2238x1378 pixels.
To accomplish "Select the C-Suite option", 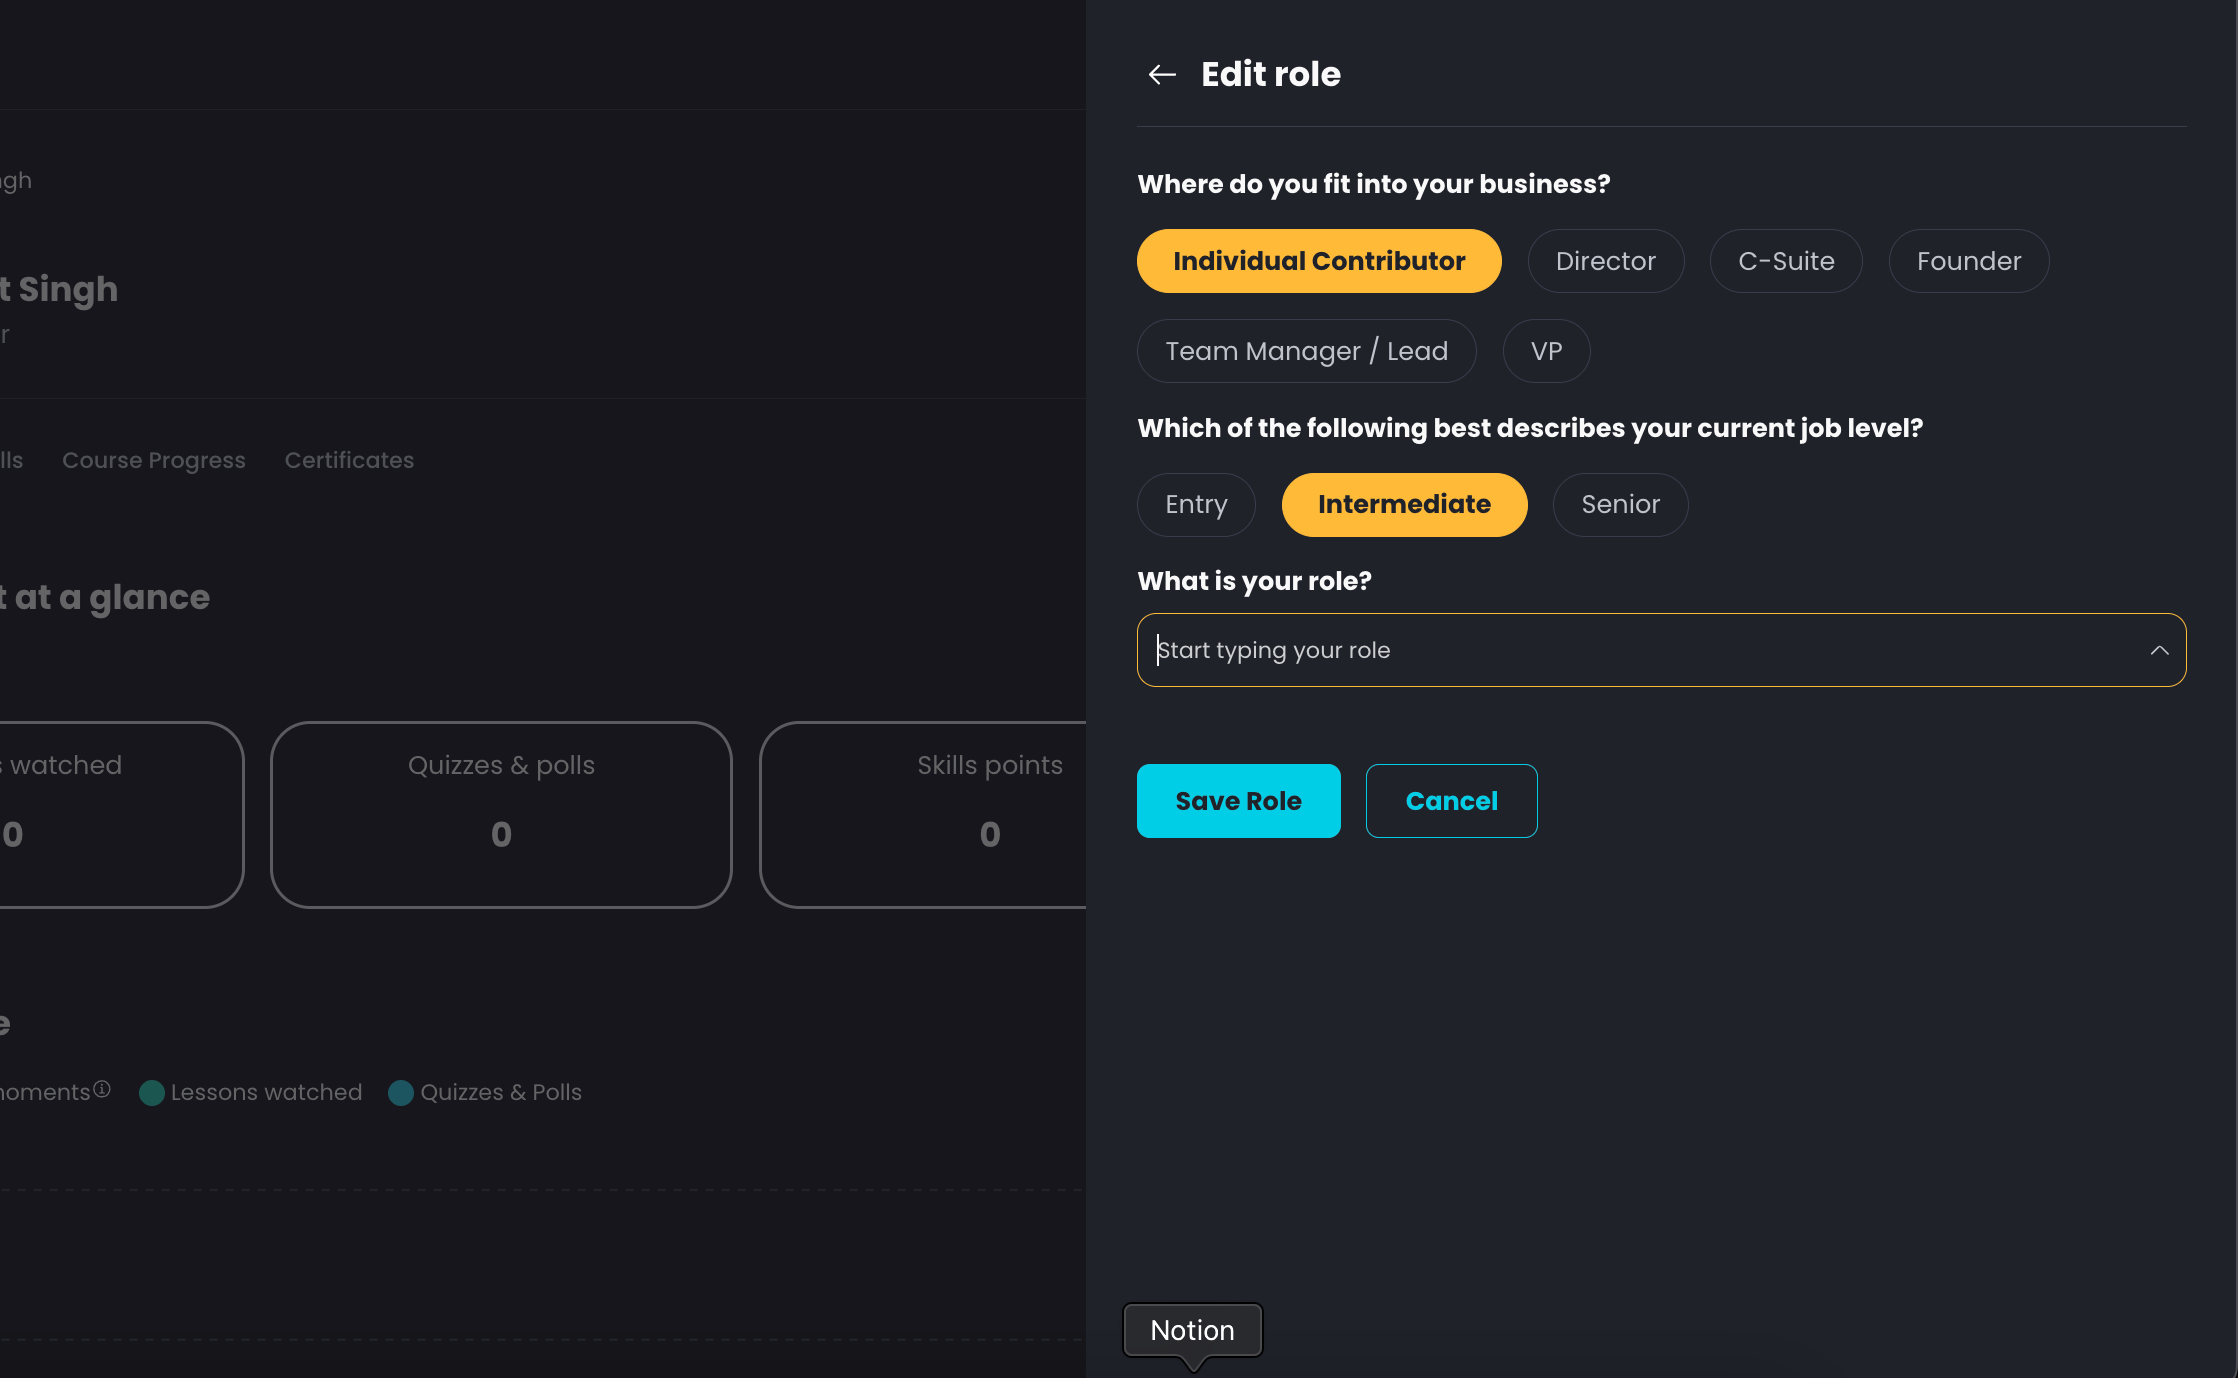I will [1786, 261].
